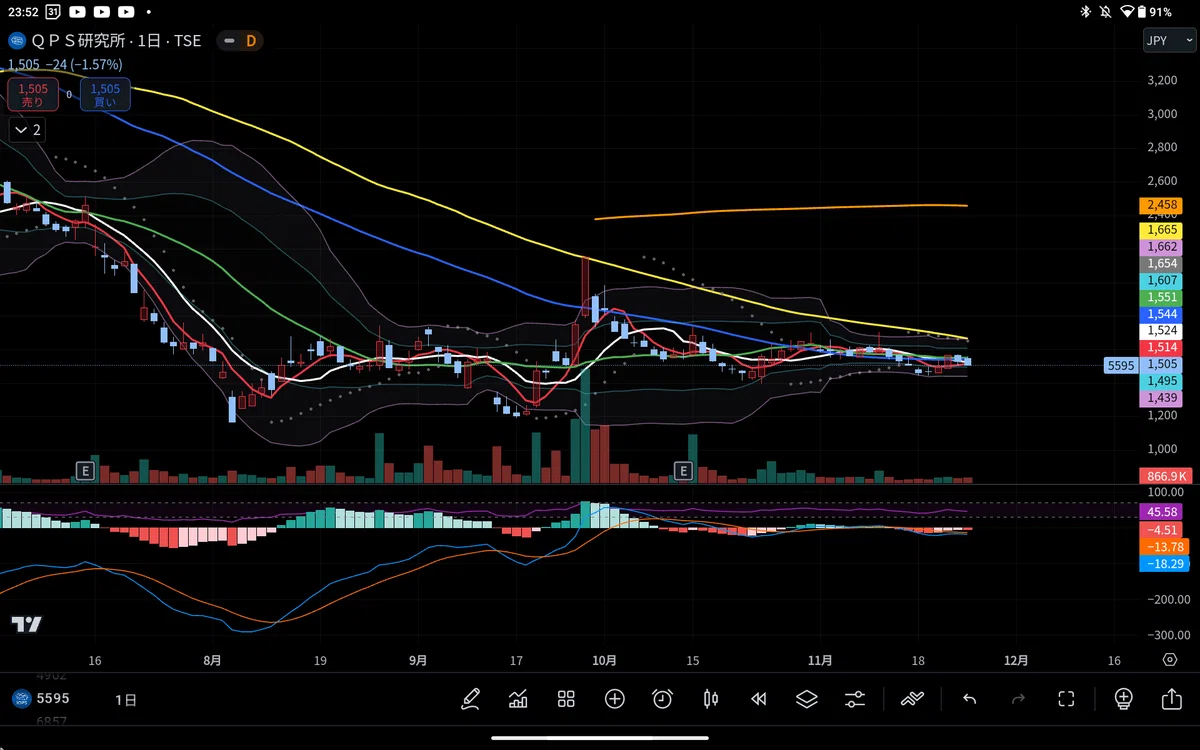
Task: Open the drawing tools pencil
Action: tap(470, 699)
